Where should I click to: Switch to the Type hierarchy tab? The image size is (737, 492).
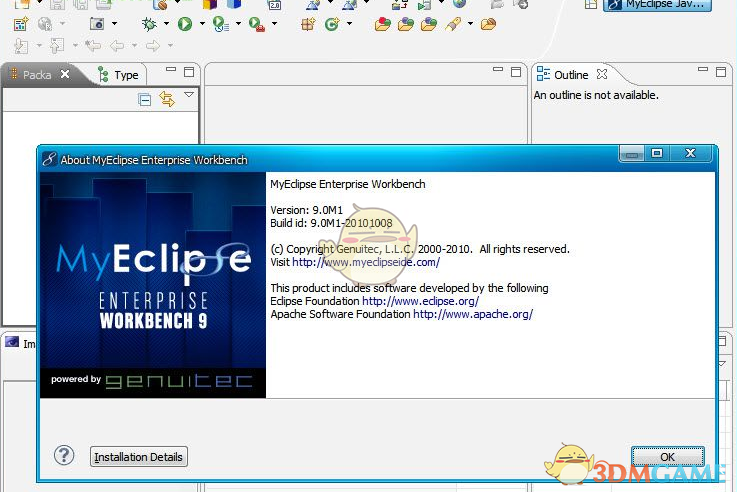pyautogui.click(x=118, y=75)
